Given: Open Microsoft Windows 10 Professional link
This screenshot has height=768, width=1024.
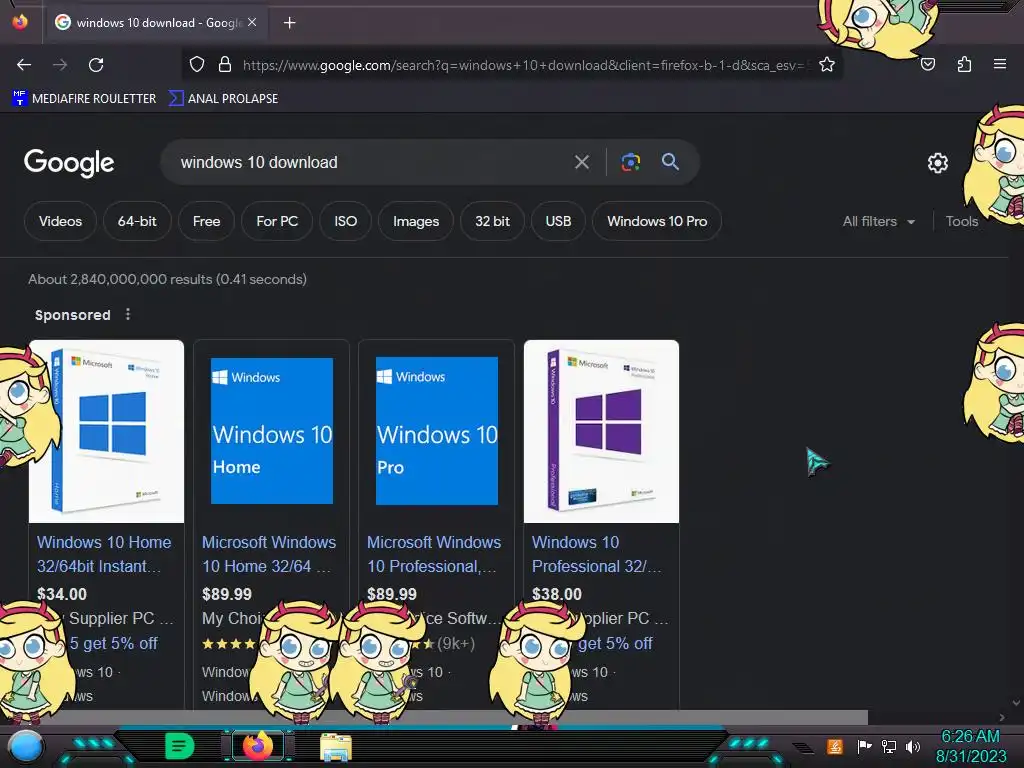Looking at the screenshot, I should 434,554.
